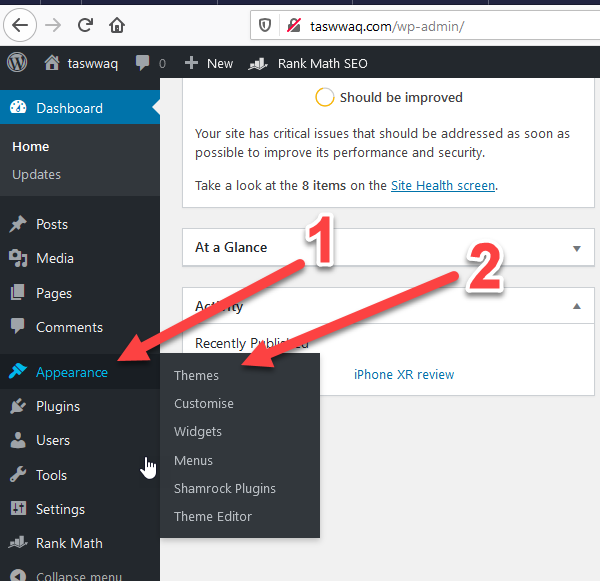Reload the page with the refresh icon
Screen dimensions: 600x581
click(x=85, y=25)
